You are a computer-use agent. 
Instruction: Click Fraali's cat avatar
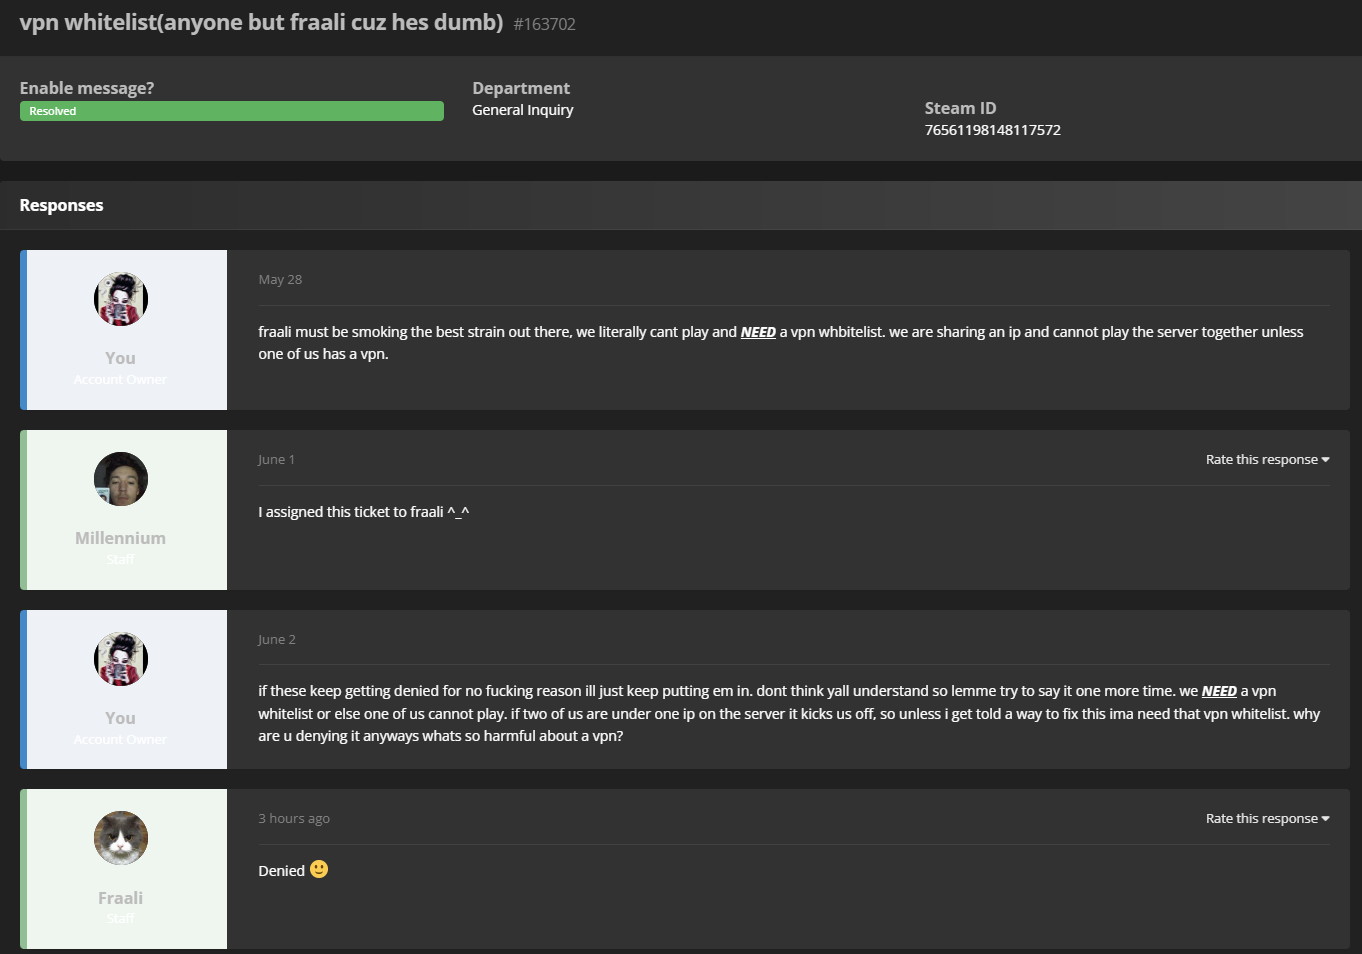121,838
